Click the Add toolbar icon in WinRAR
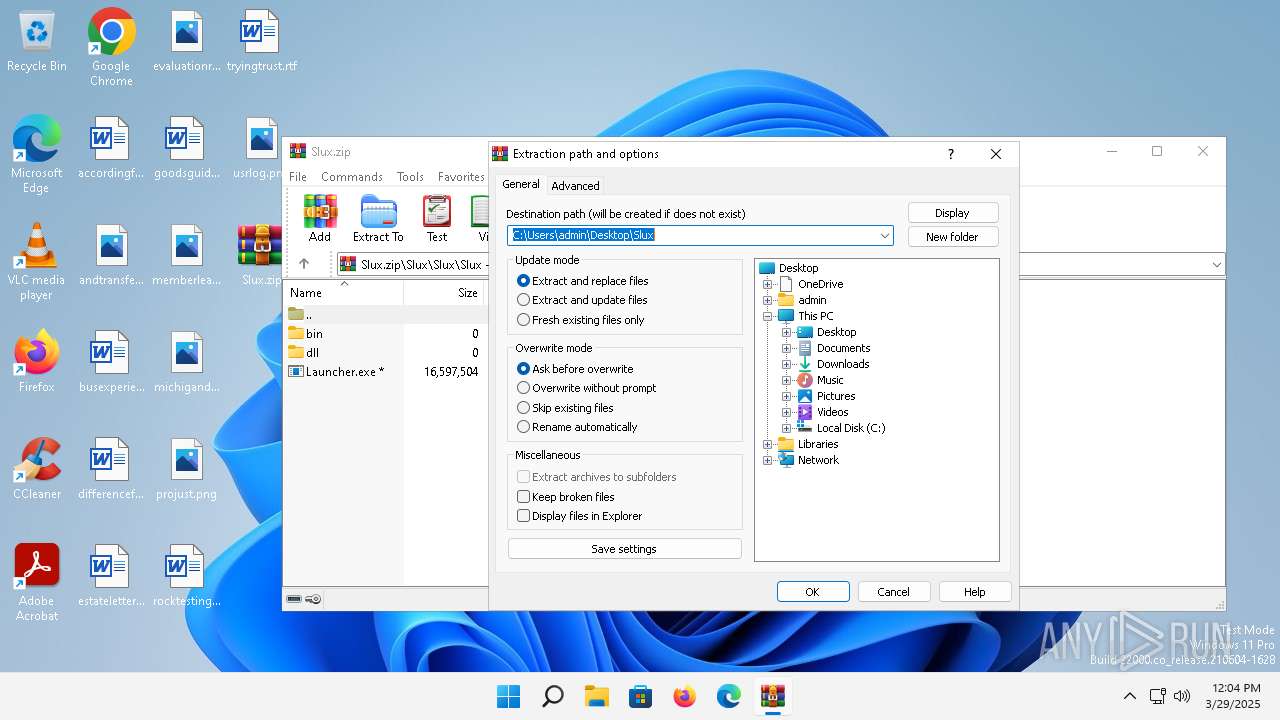This screenshot has width=1280, height=720. coord(320,219)
